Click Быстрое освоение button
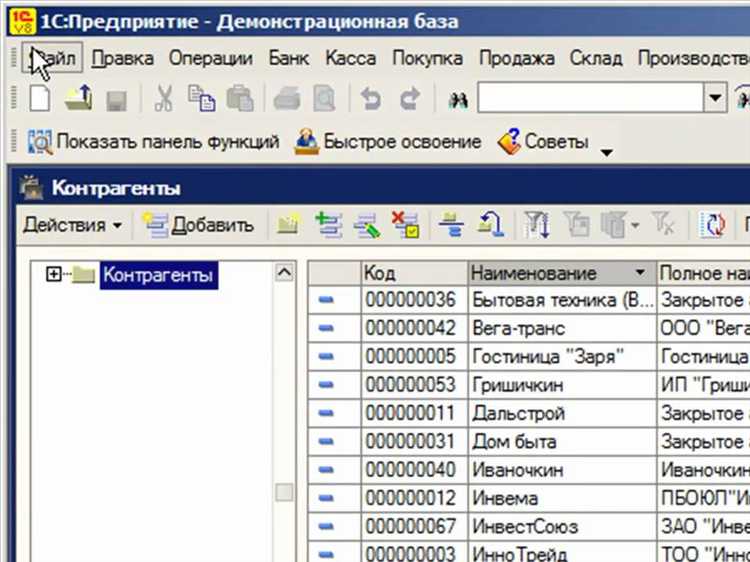 (388, 142)
